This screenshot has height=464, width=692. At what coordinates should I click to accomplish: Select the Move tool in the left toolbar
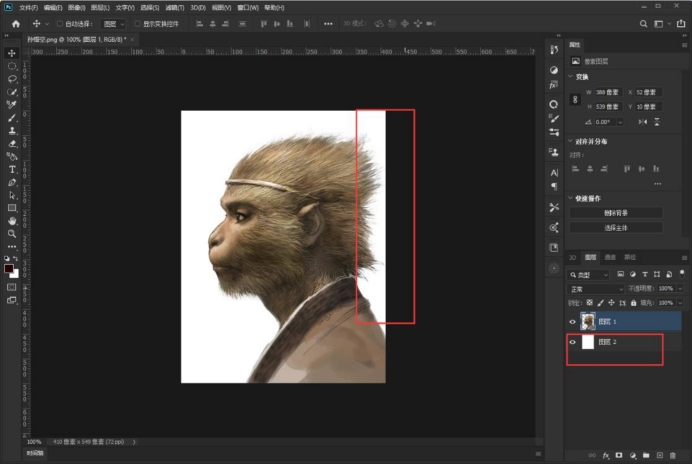click(12, 53)
